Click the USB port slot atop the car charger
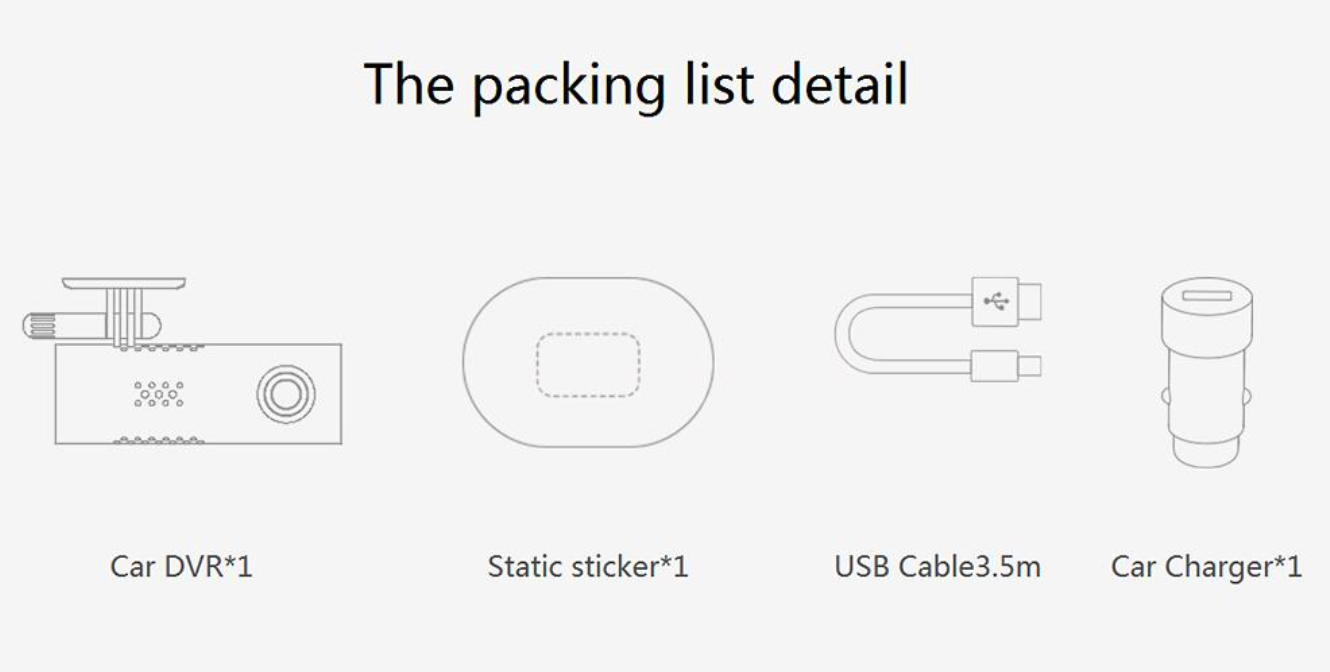The image size is (1330, 672). (x=1205, y=297)
